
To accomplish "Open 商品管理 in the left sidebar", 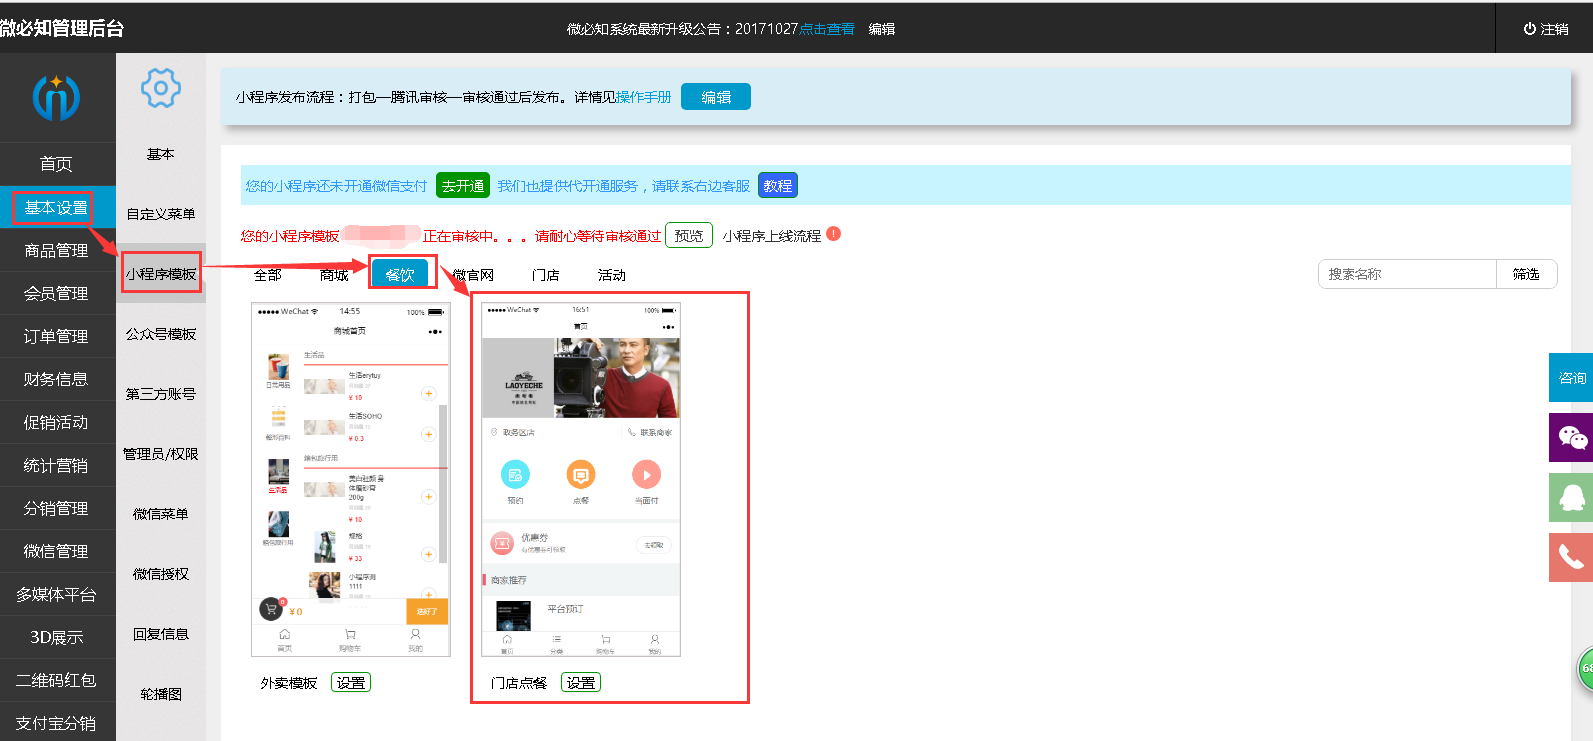I will tap(57, 251).
